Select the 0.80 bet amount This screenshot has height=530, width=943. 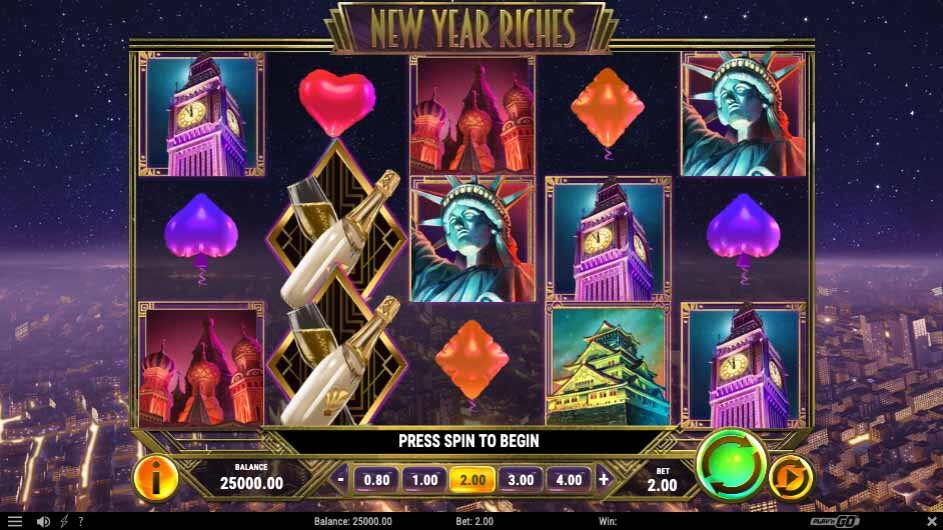pos(376,480)
